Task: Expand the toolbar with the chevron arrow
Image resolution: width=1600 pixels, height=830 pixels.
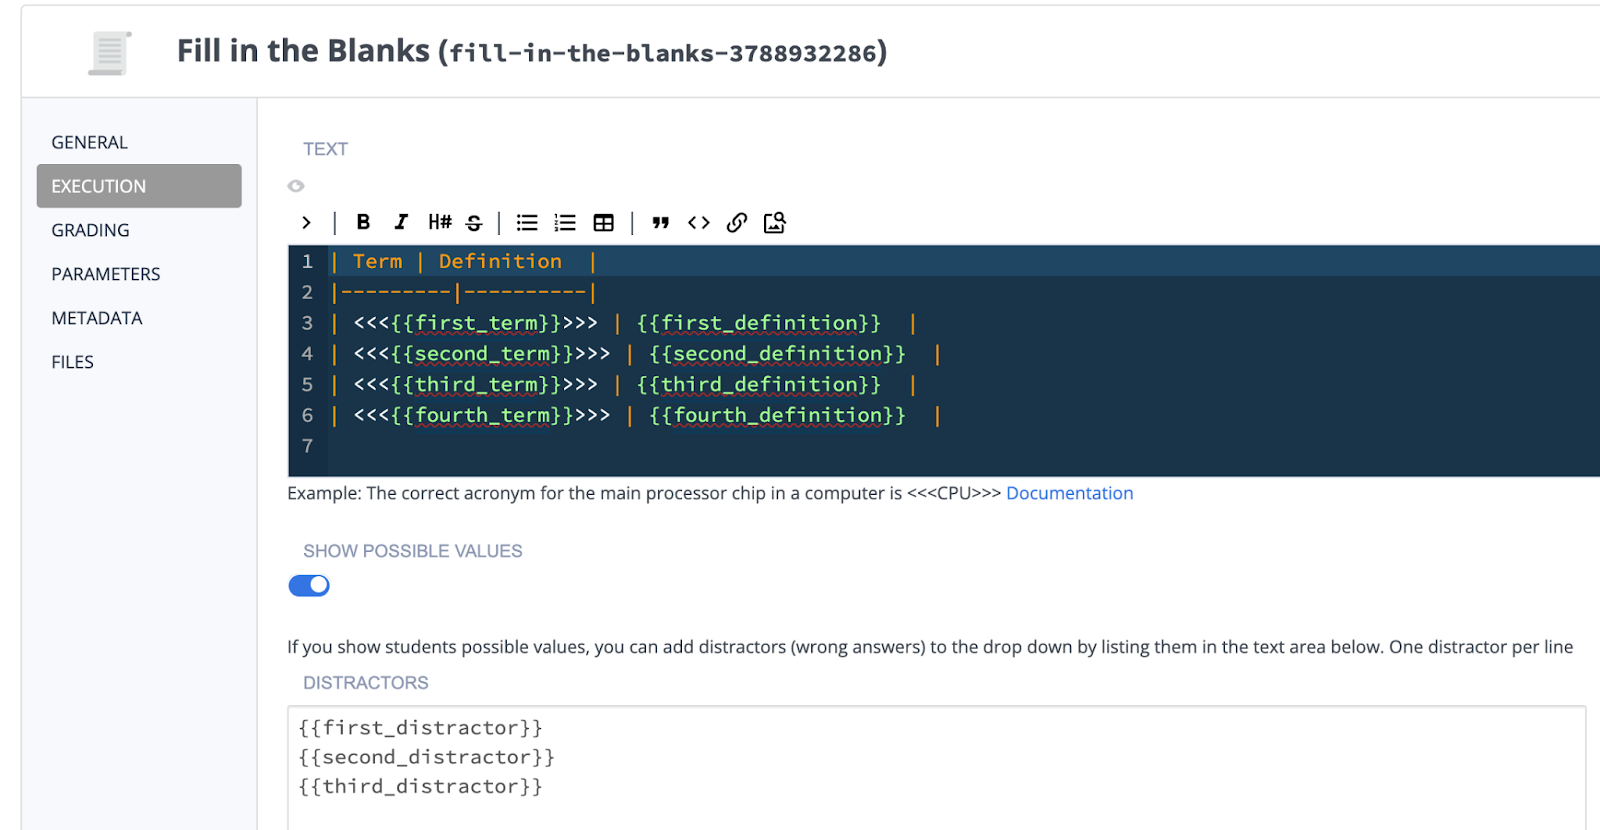Action: point(306,222)
